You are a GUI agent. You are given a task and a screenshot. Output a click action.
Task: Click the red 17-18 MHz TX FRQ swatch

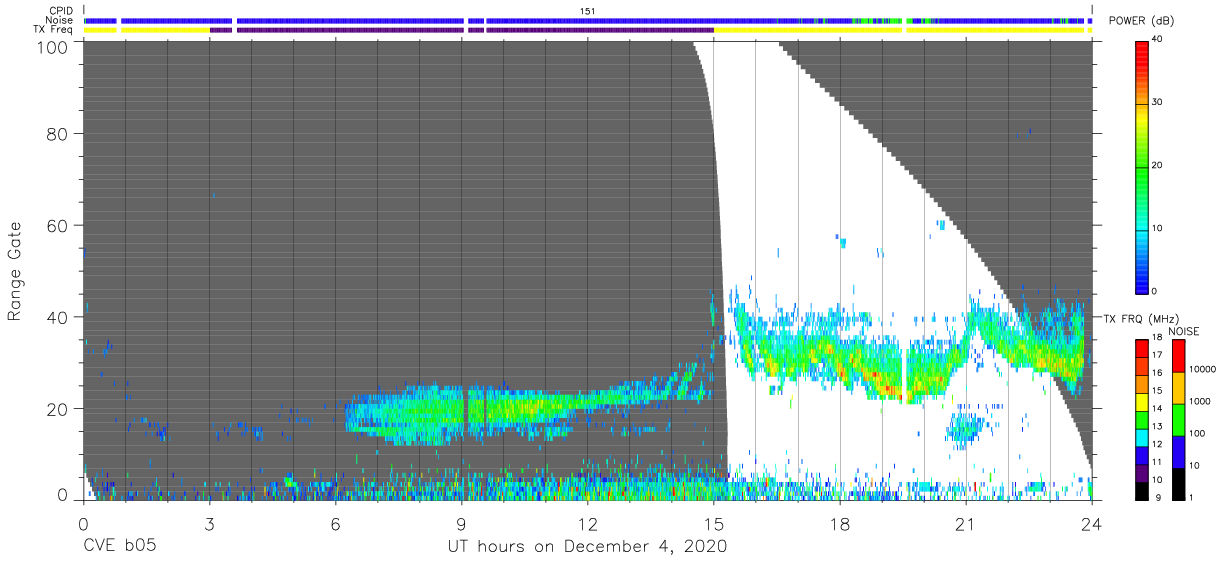tap(1141, 348)
